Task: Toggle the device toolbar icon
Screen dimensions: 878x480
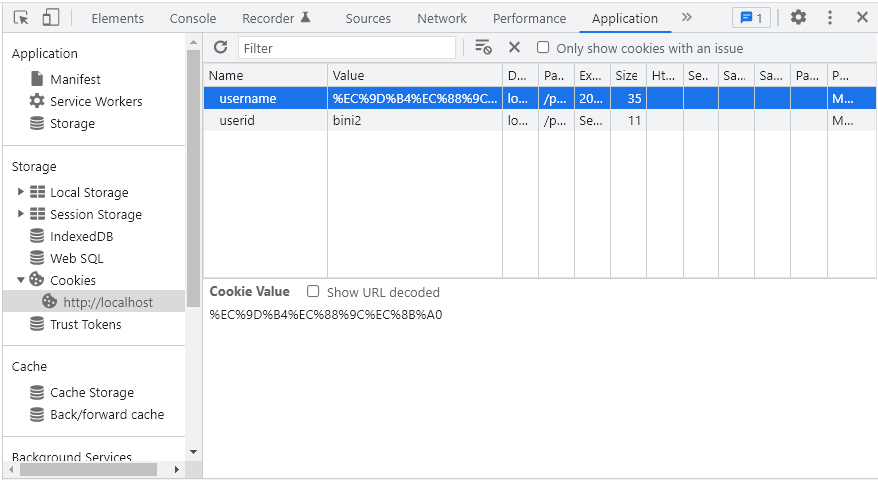Action: pyautogui.click(x=50, y=18)
